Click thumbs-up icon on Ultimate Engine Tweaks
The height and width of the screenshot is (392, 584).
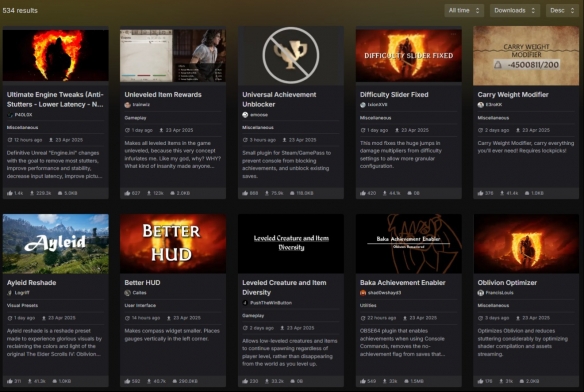click(10, 193)
